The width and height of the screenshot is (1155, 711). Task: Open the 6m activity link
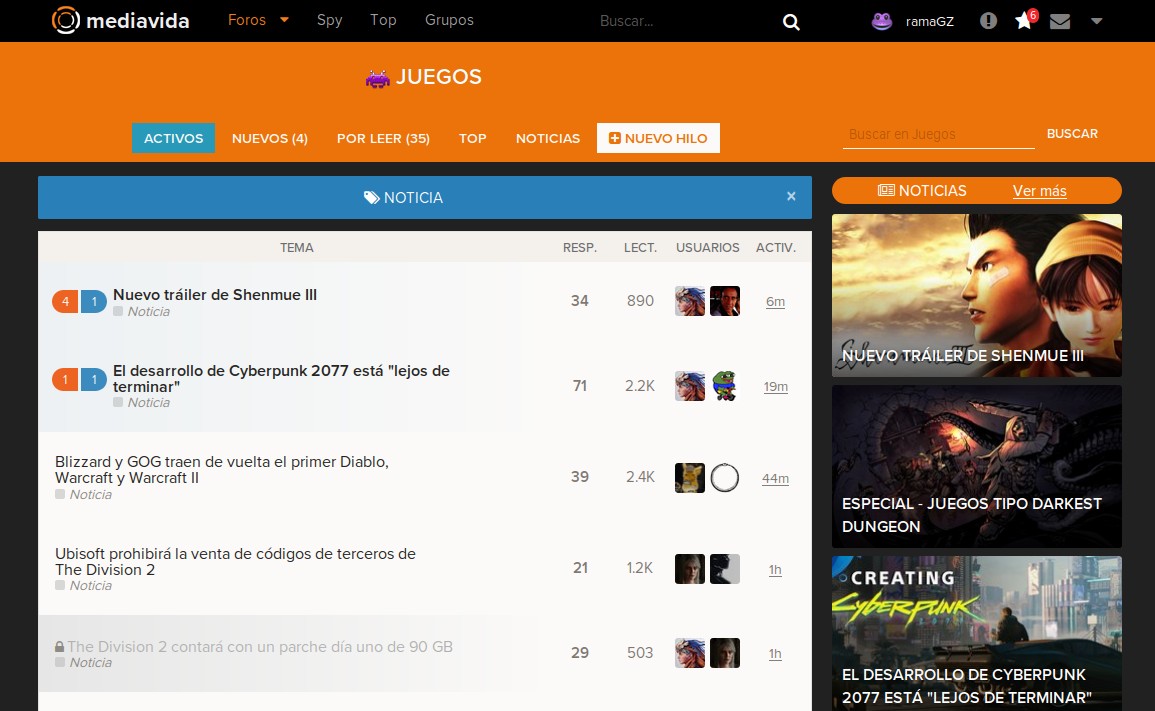[776, 301]
